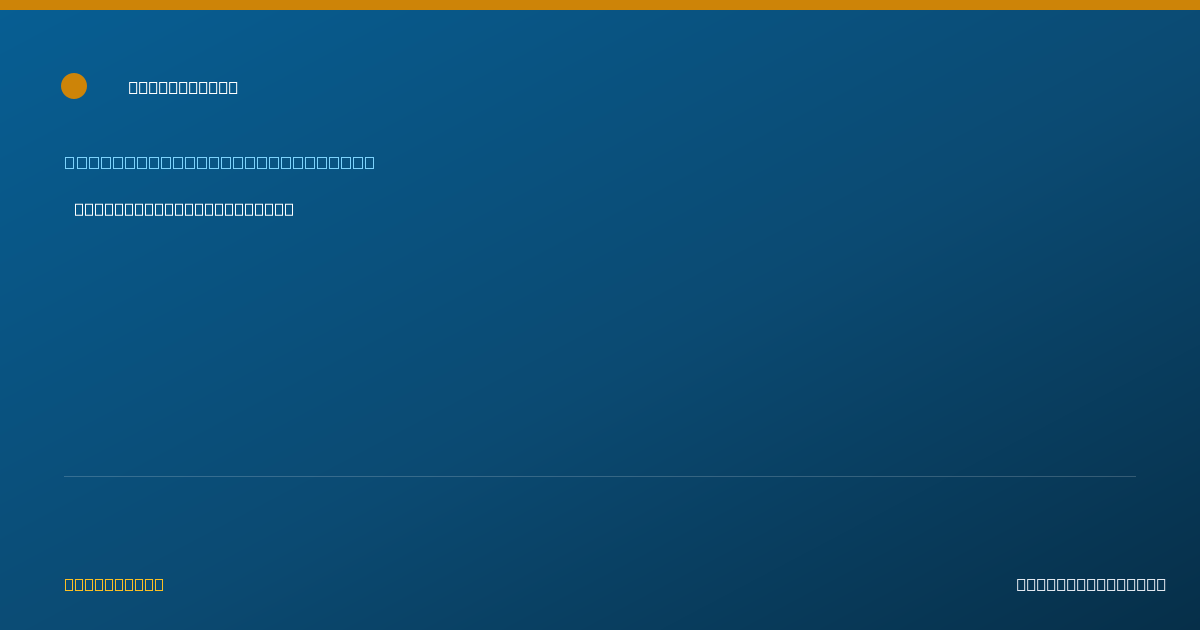
Task: Click the white footer text on the right
Action: tap(1091, 584)
